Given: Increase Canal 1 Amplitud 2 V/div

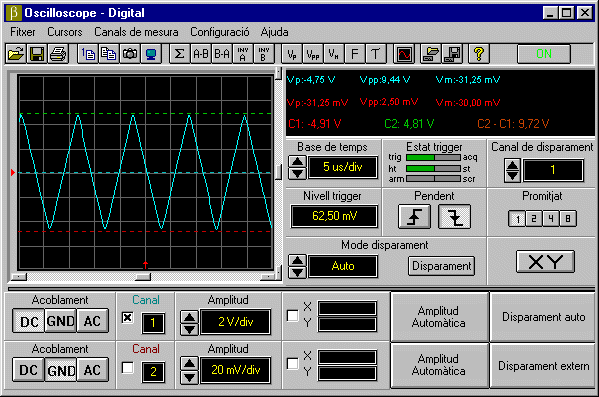Looking at the screenshot, I should (189, 317).
